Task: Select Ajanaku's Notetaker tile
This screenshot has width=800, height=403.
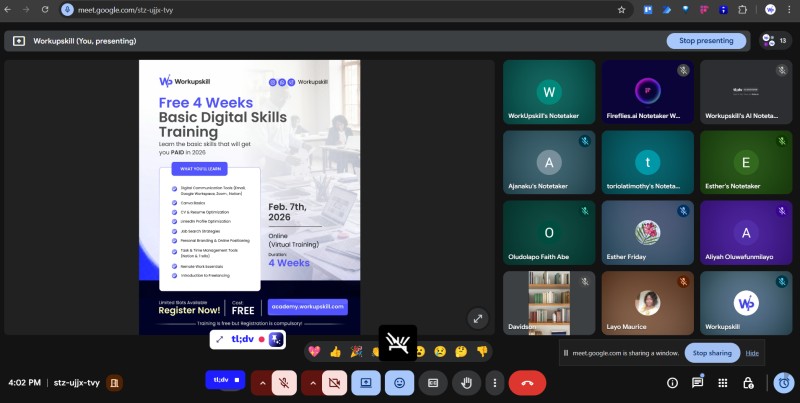Action: pyautogui.click(x=549, y=162)
